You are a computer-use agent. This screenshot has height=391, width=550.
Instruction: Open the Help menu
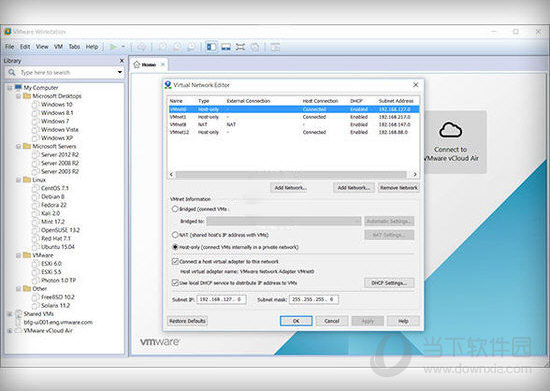coord(92,47)
